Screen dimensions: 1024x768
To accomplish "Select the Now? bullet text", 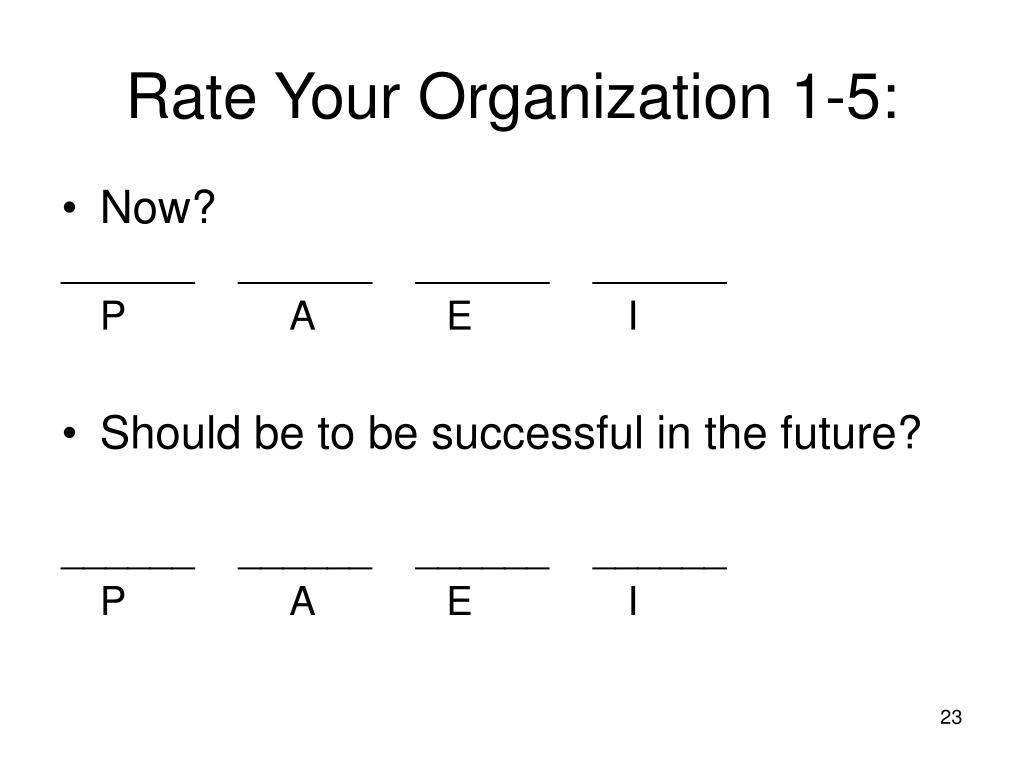I will pyautogui.click(x=157, y=208).
